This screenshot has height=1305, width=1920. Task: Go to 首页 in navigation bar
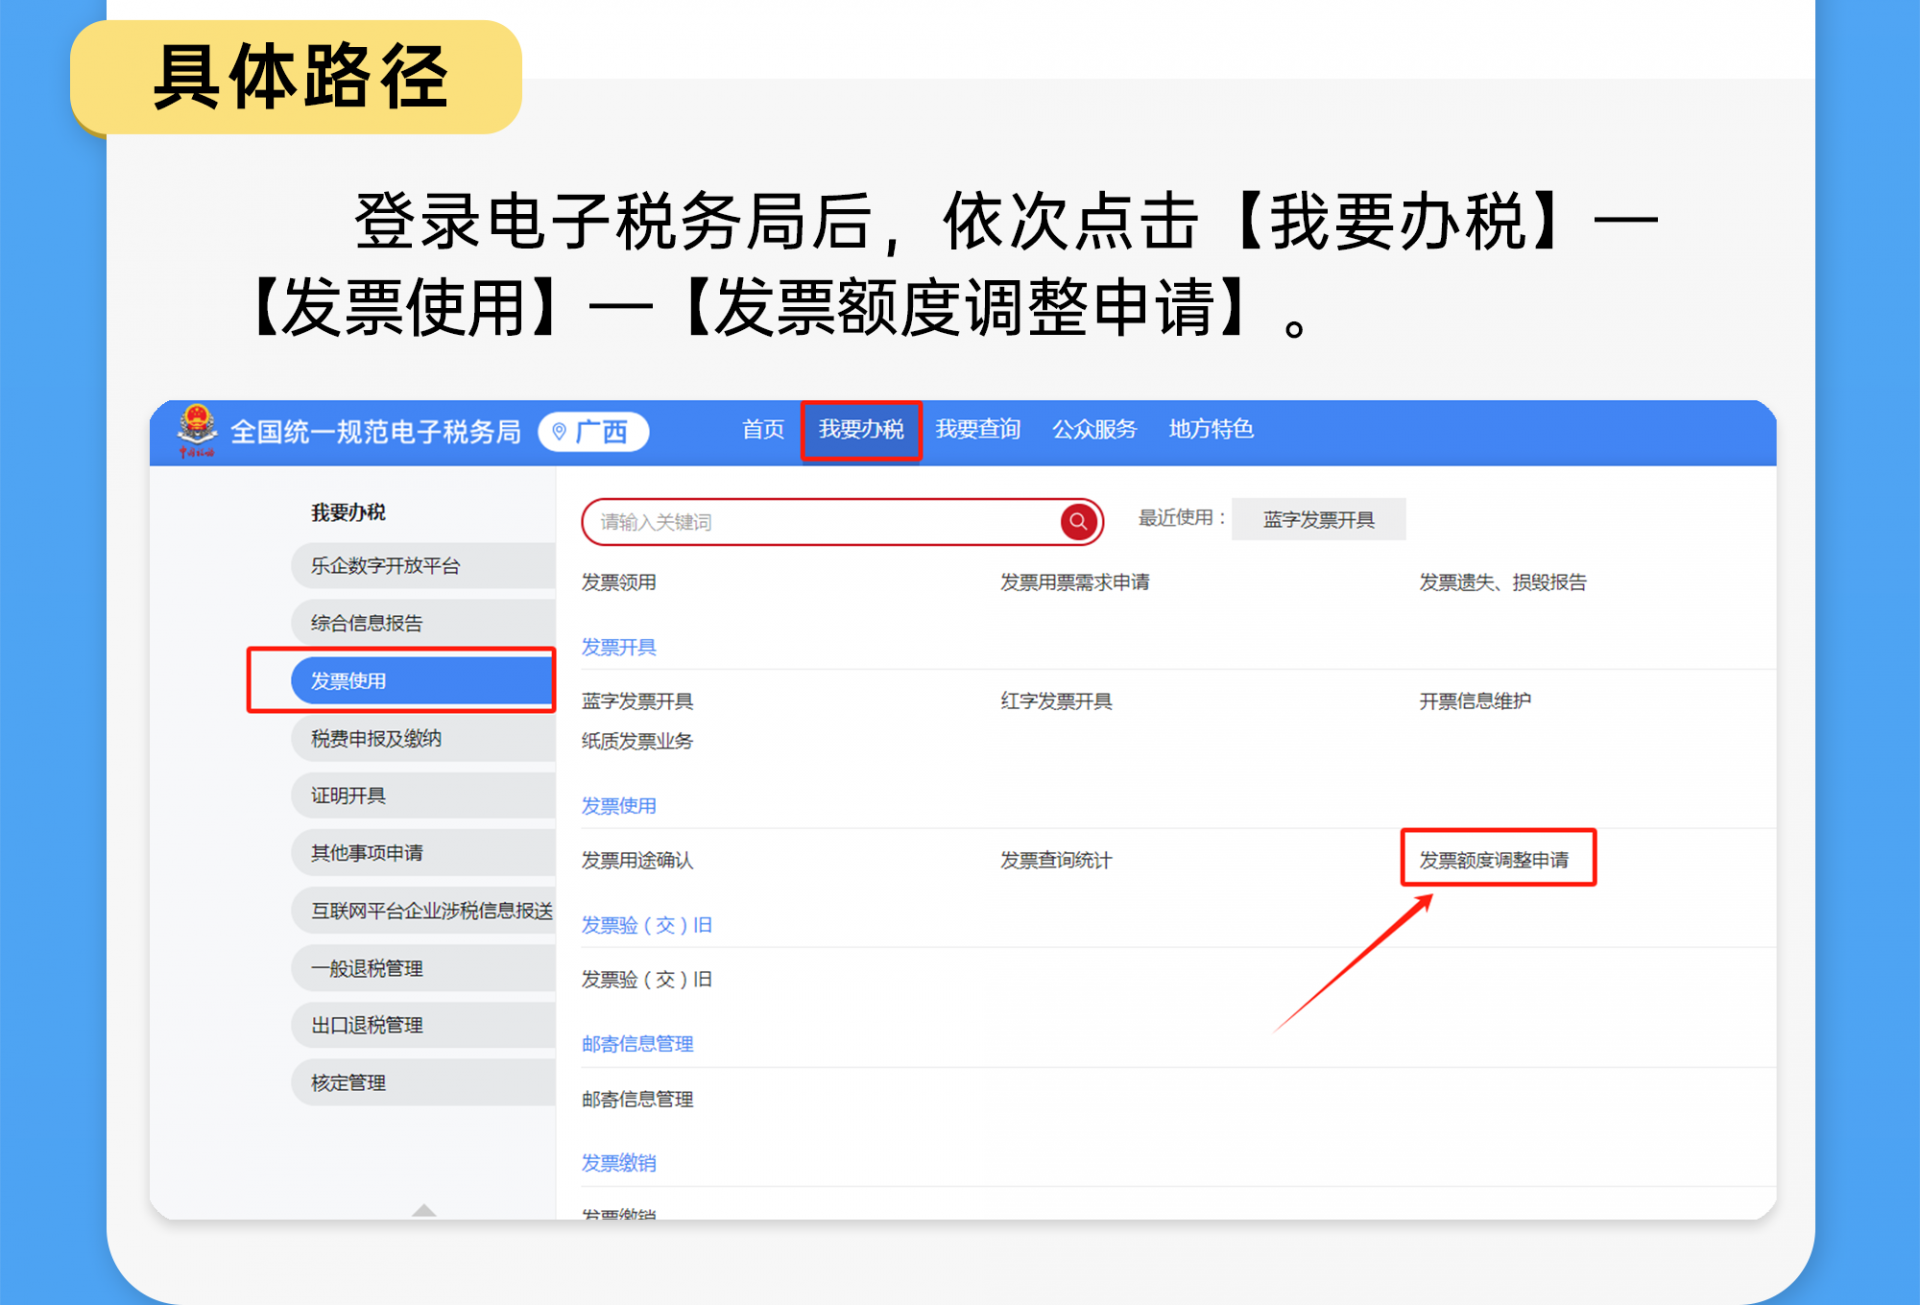(x=762, y=430)
